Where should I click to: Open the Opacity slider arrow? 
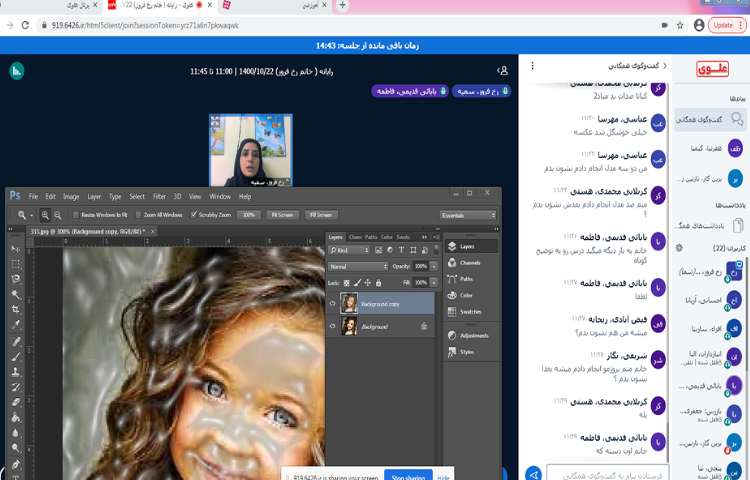434,266
